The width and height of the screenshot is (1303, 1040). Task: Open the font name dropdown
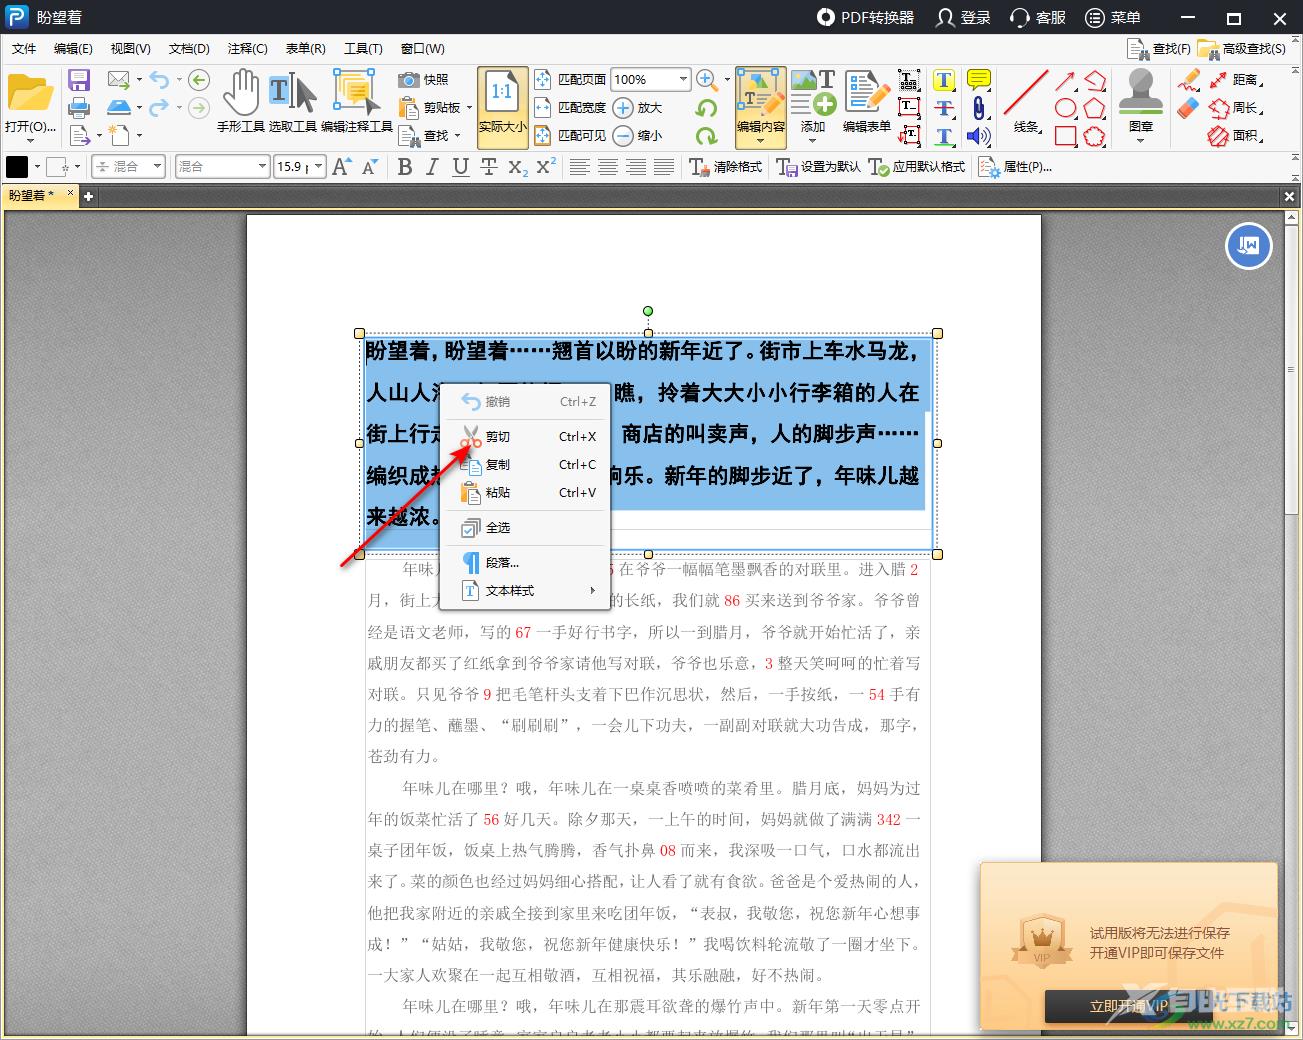click(263, 167)
